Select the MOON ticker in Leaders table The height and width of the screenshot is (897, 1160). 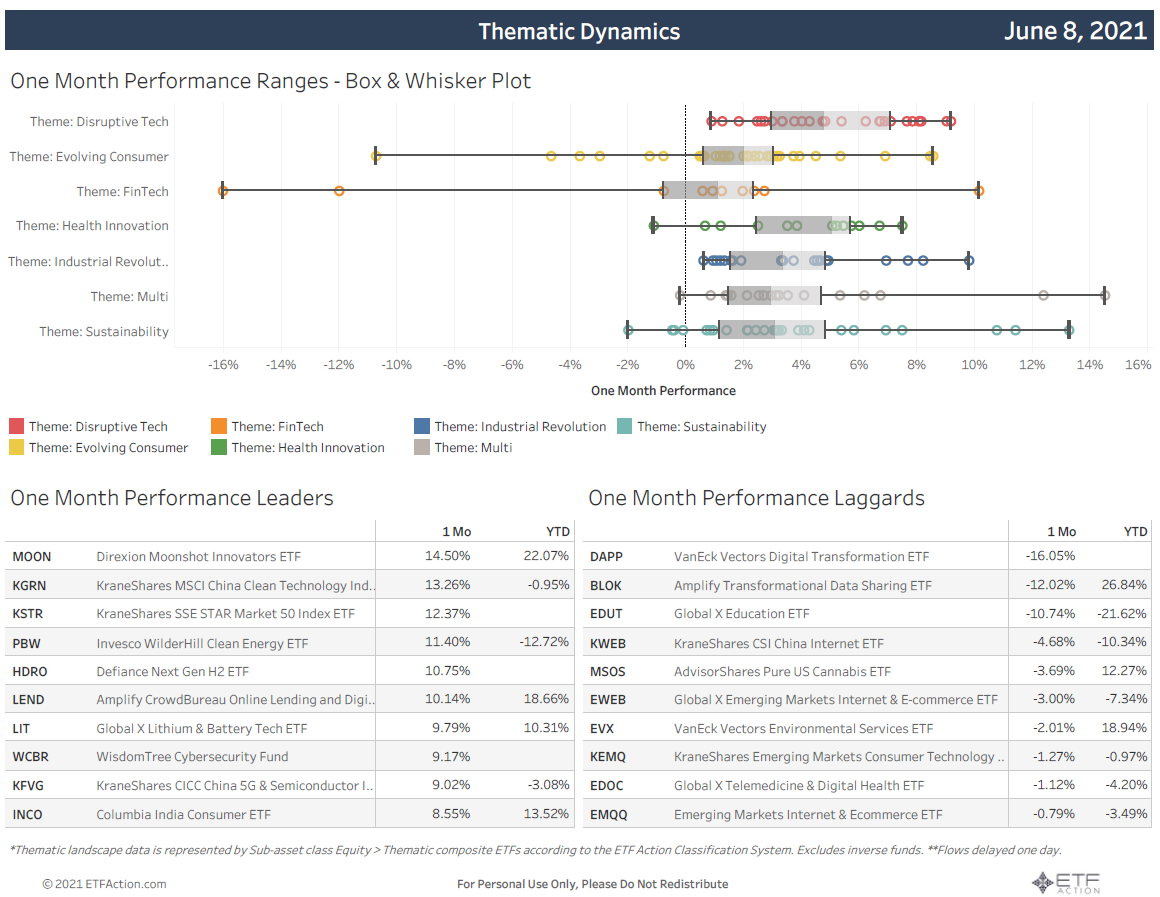32,557
